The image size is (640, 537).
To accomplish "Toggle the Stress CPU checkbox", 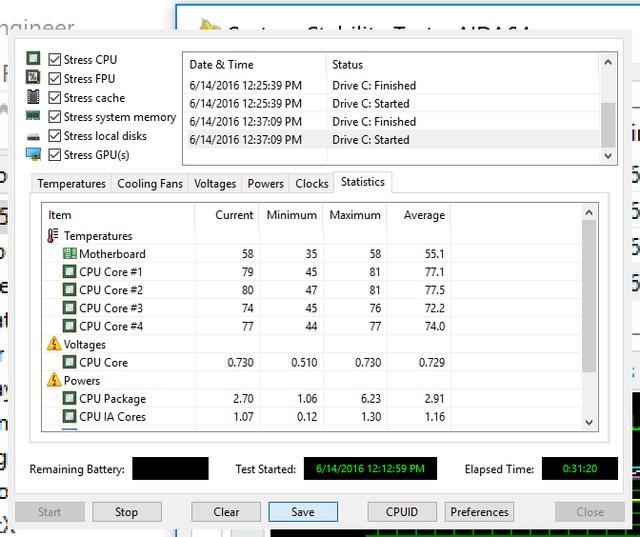I will tap(55, 60).
